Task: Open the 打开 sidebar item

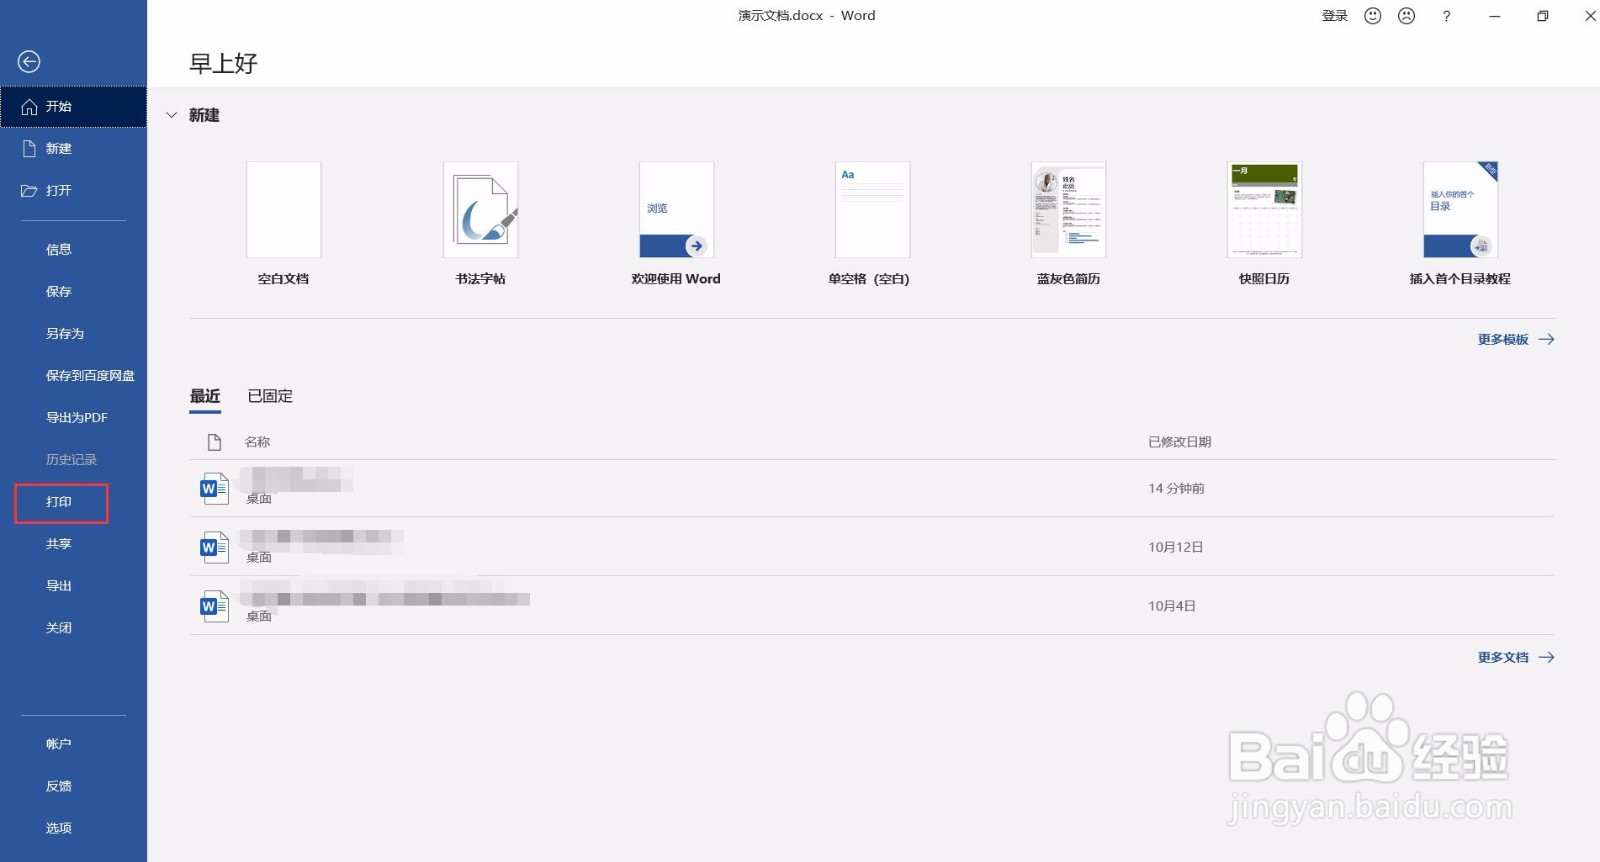Action: point(73,190)
